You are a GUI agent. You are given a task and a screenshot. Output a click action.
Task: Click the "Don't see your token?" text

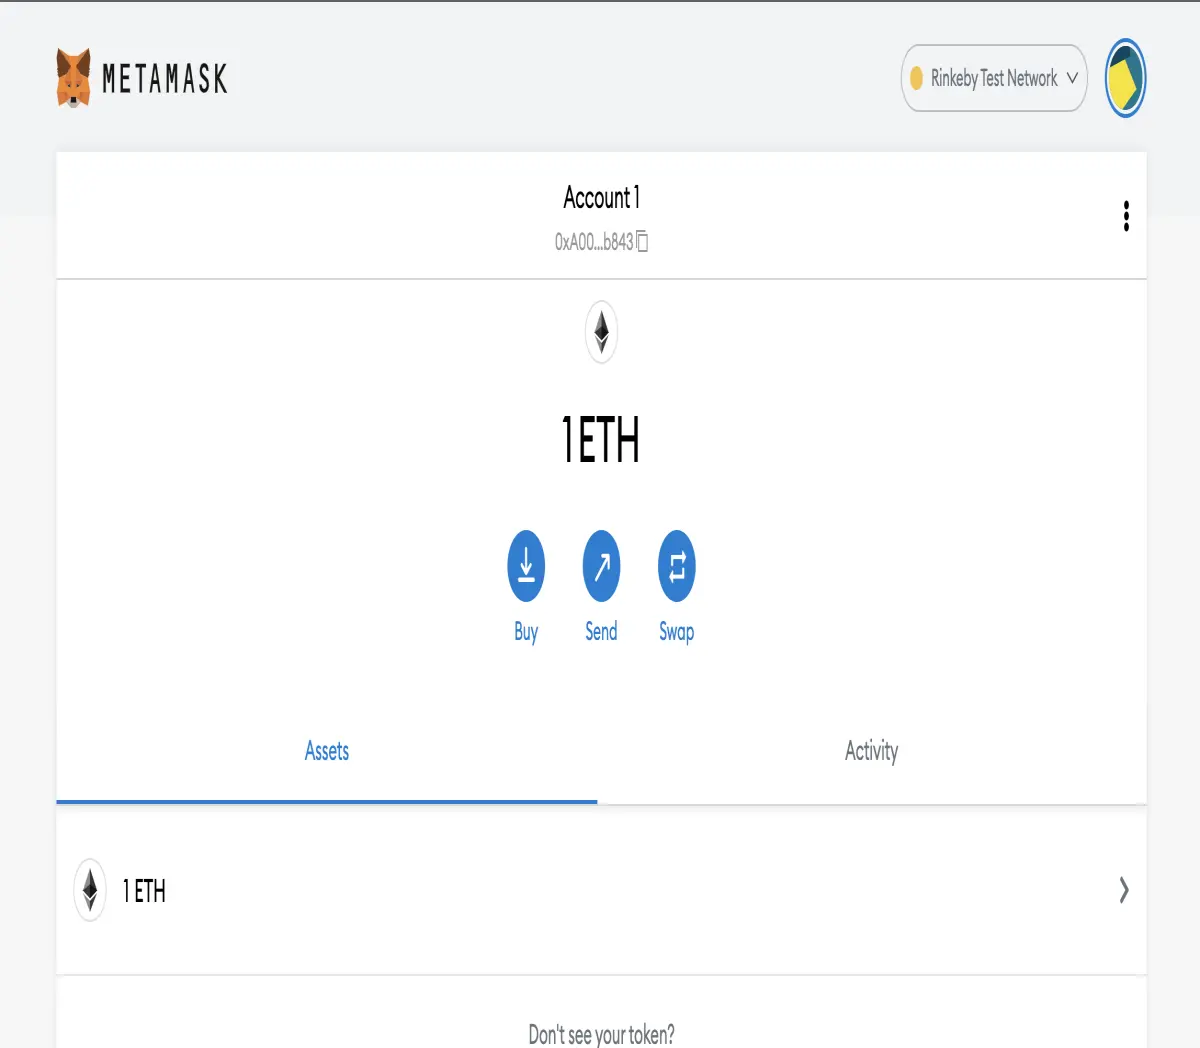601,1034
